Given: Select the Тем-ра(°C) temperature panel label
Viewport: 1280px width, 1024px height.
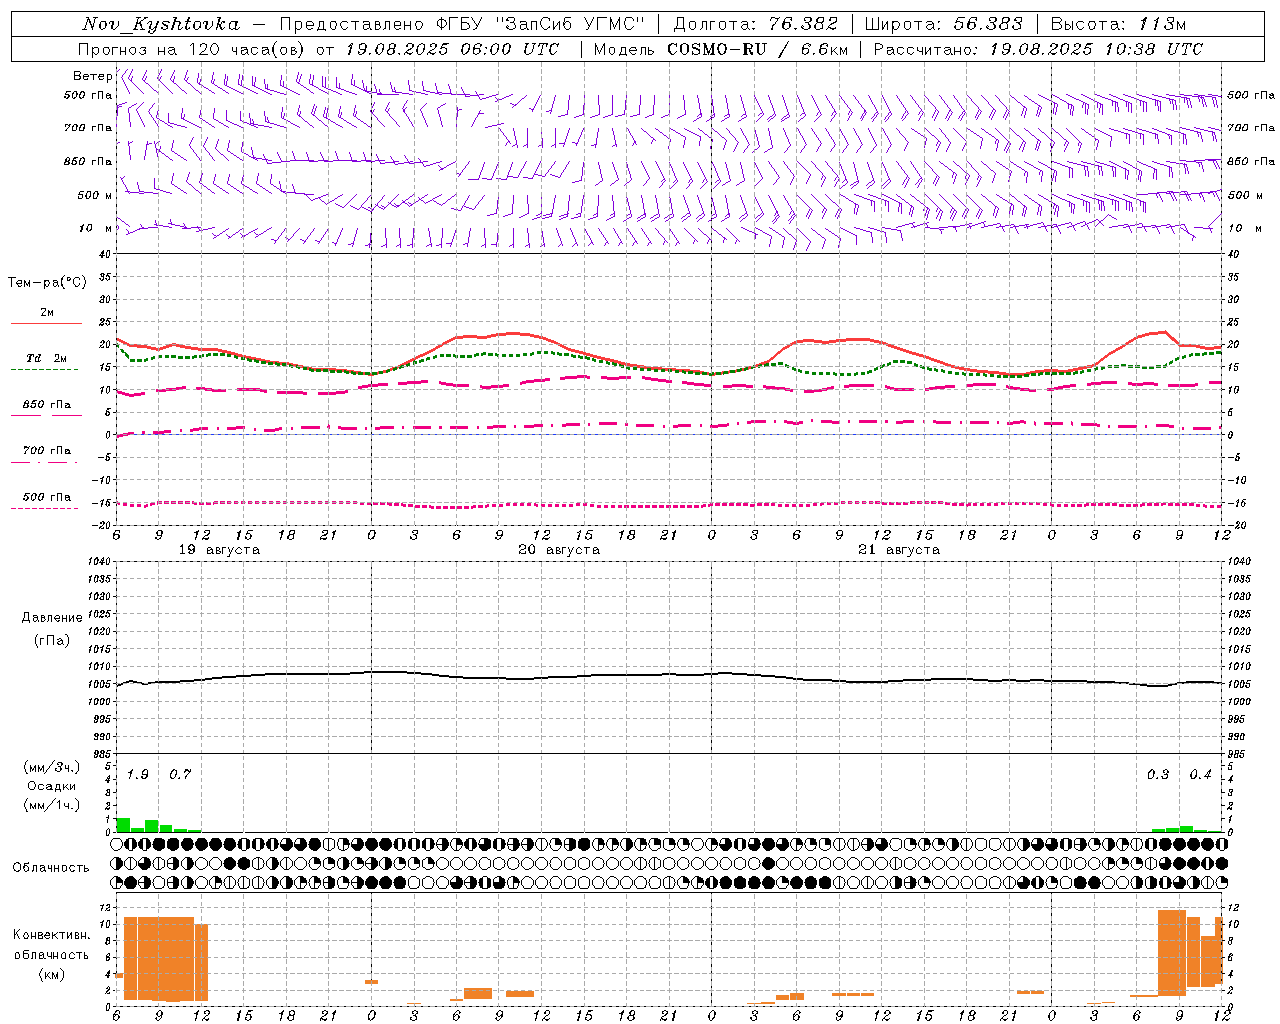Looking at the screenshot, I should pyautogui.click(x=47, y=283).
